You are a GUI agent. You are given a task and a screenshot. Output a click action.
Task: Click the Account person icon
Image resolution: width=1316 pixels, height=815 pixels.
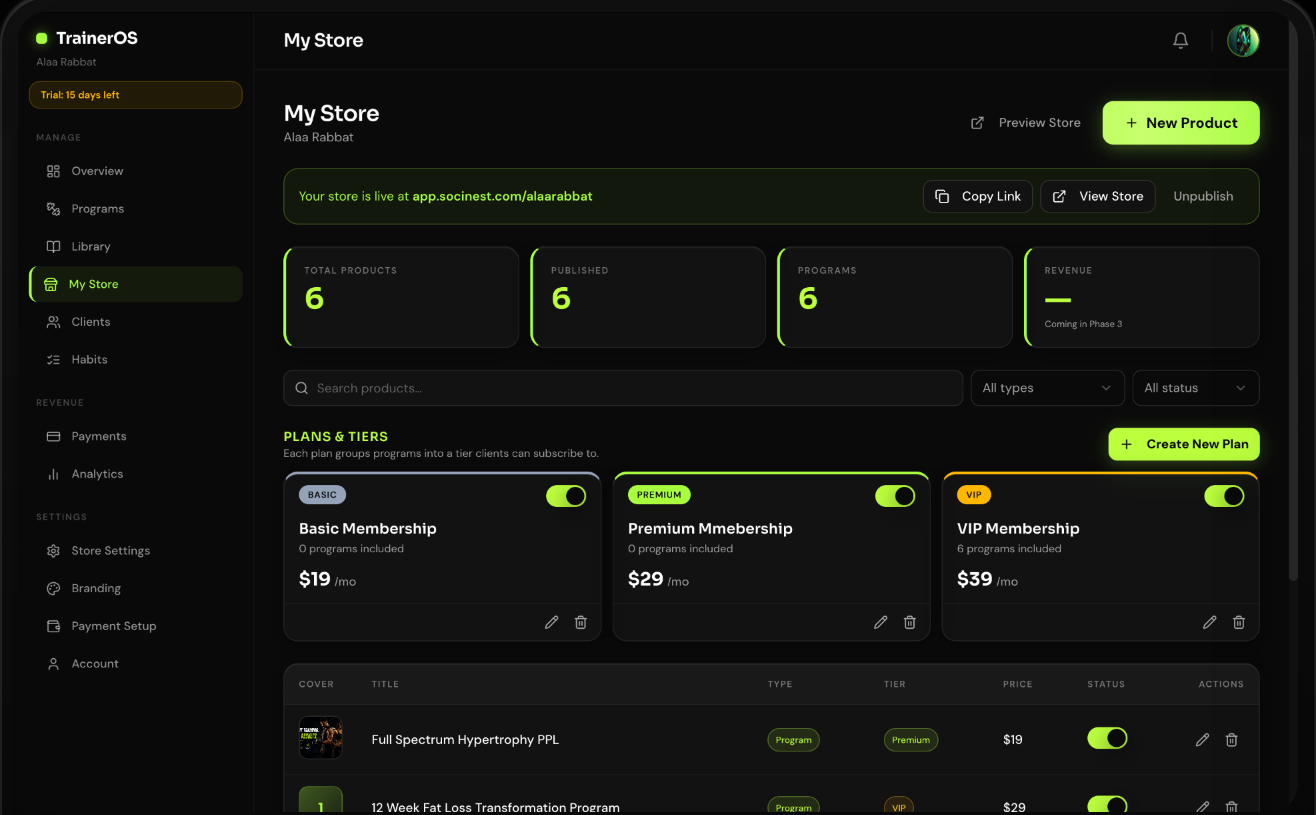[x=53, y=663]
